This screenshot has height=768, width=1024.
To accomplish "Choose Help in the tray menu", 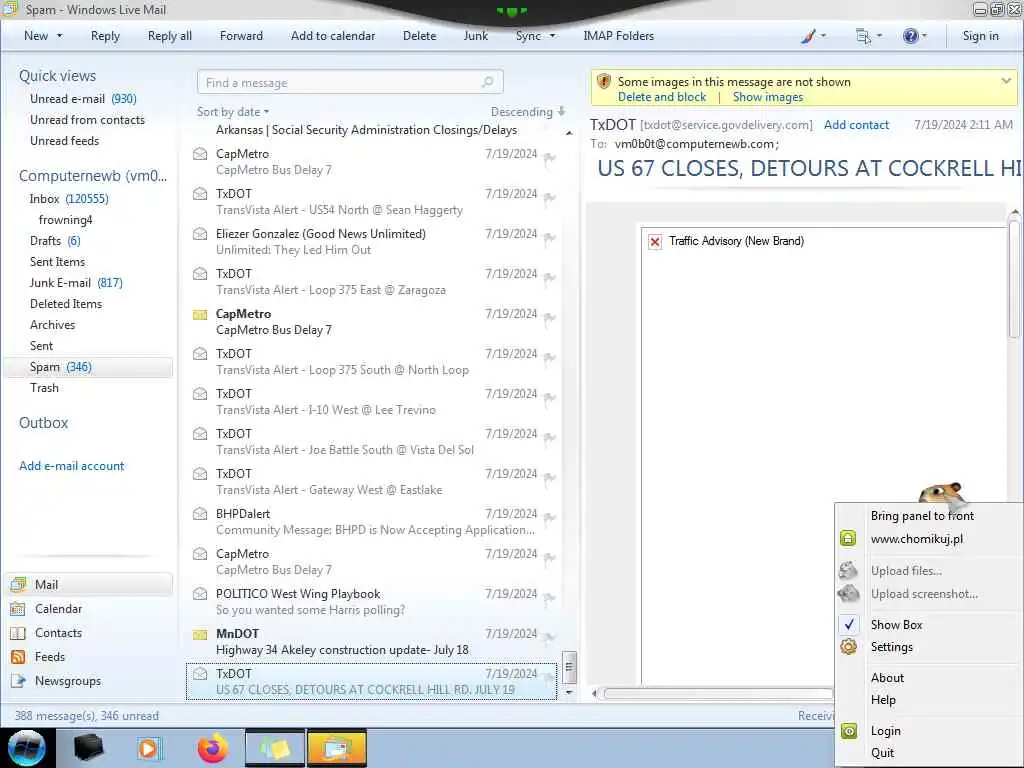I will (x=883, y=700).
